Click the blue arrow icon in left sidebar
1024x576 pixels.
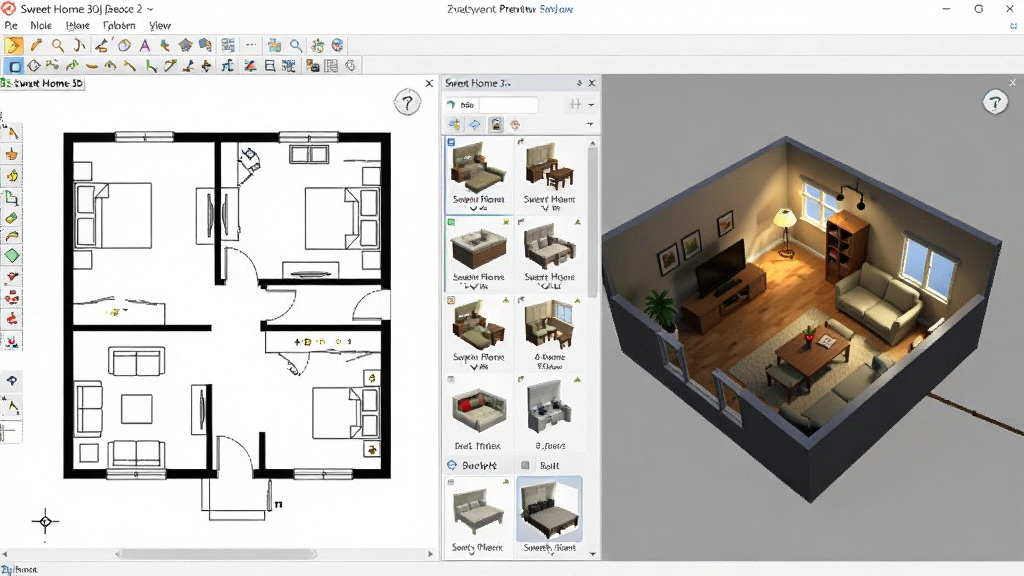point(12,380)
